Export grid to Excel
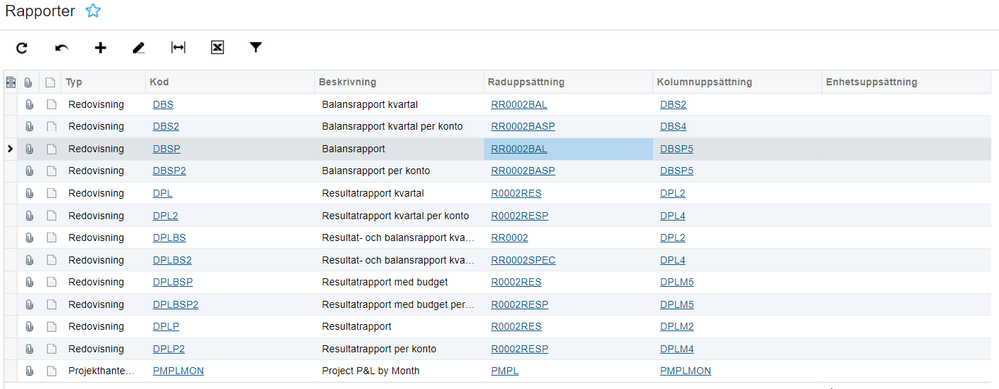The height and width of the screenshot is (389, 999). [217, 48]
